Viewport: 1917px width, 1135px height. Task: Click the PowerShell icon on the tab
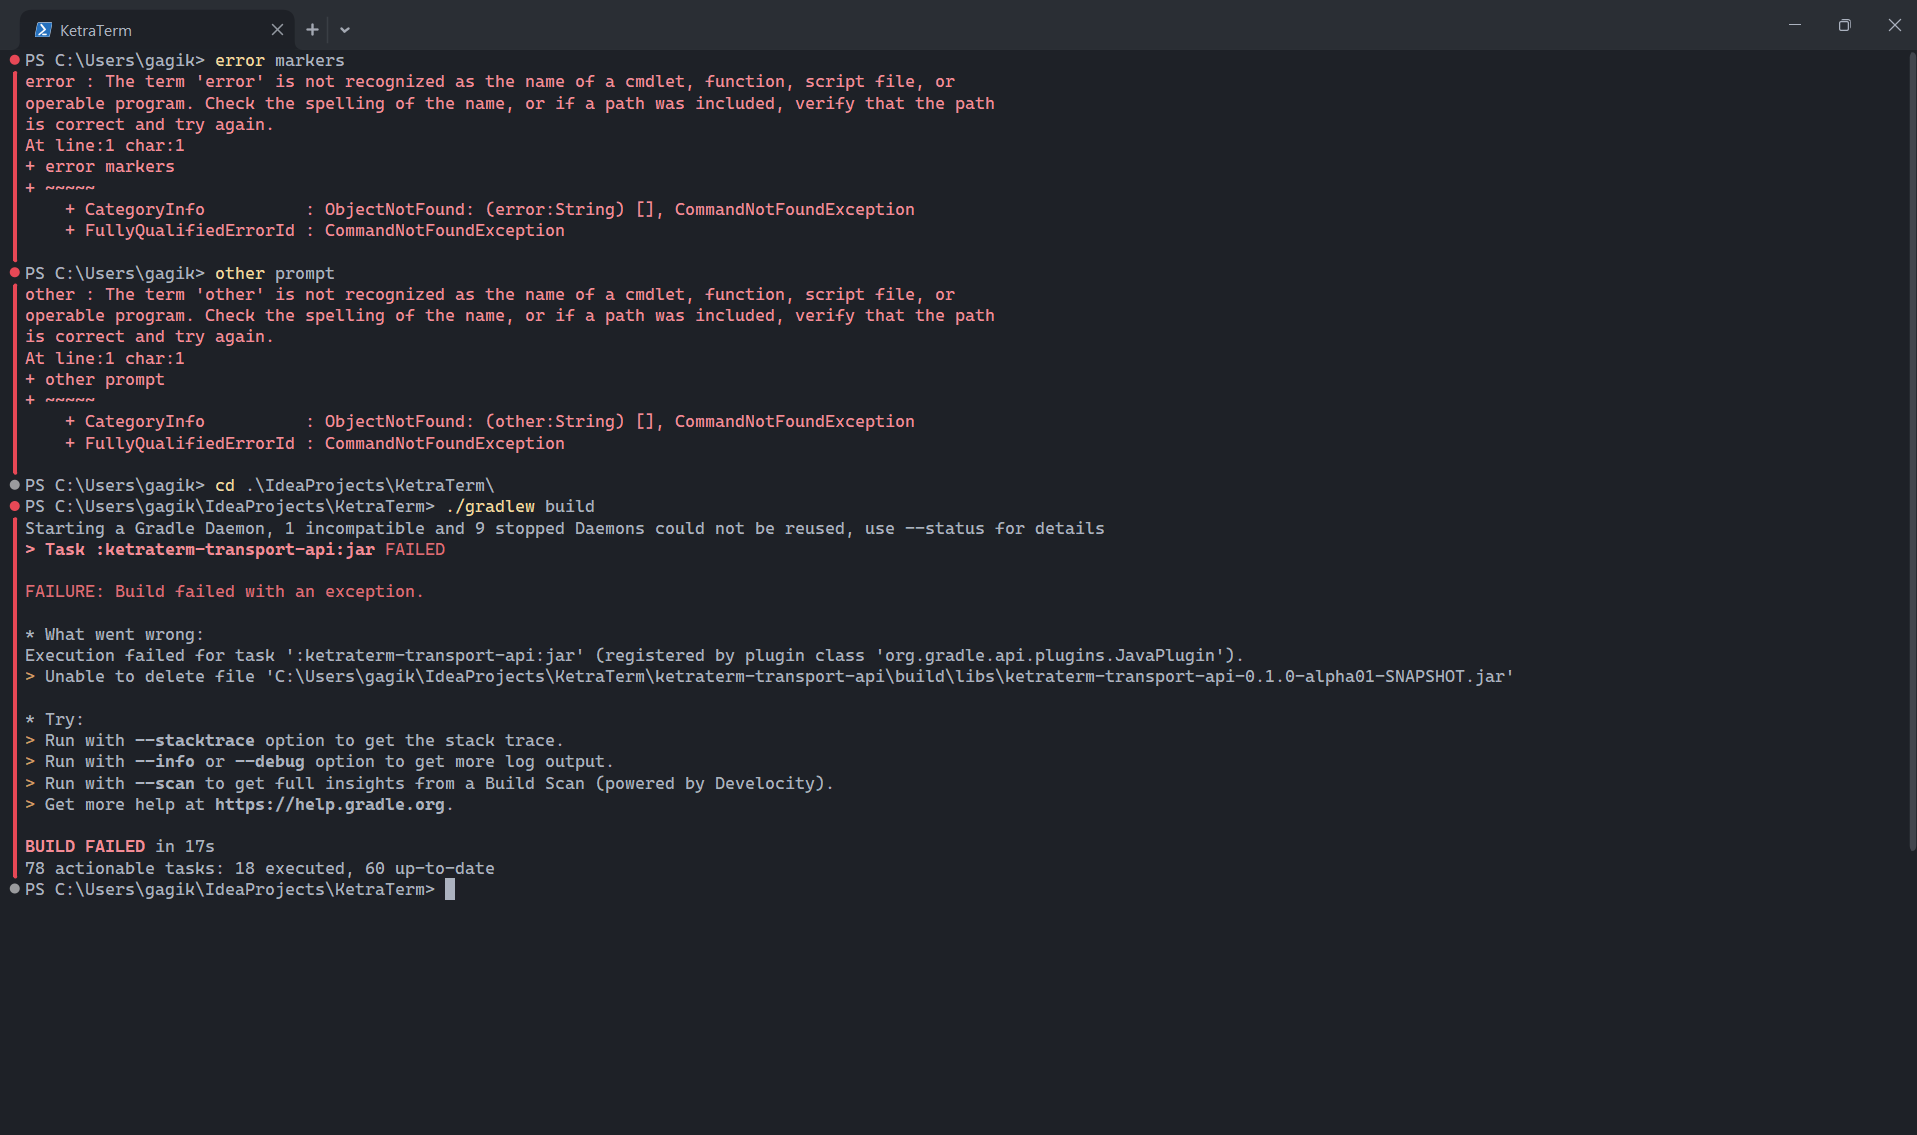(43, 30)
